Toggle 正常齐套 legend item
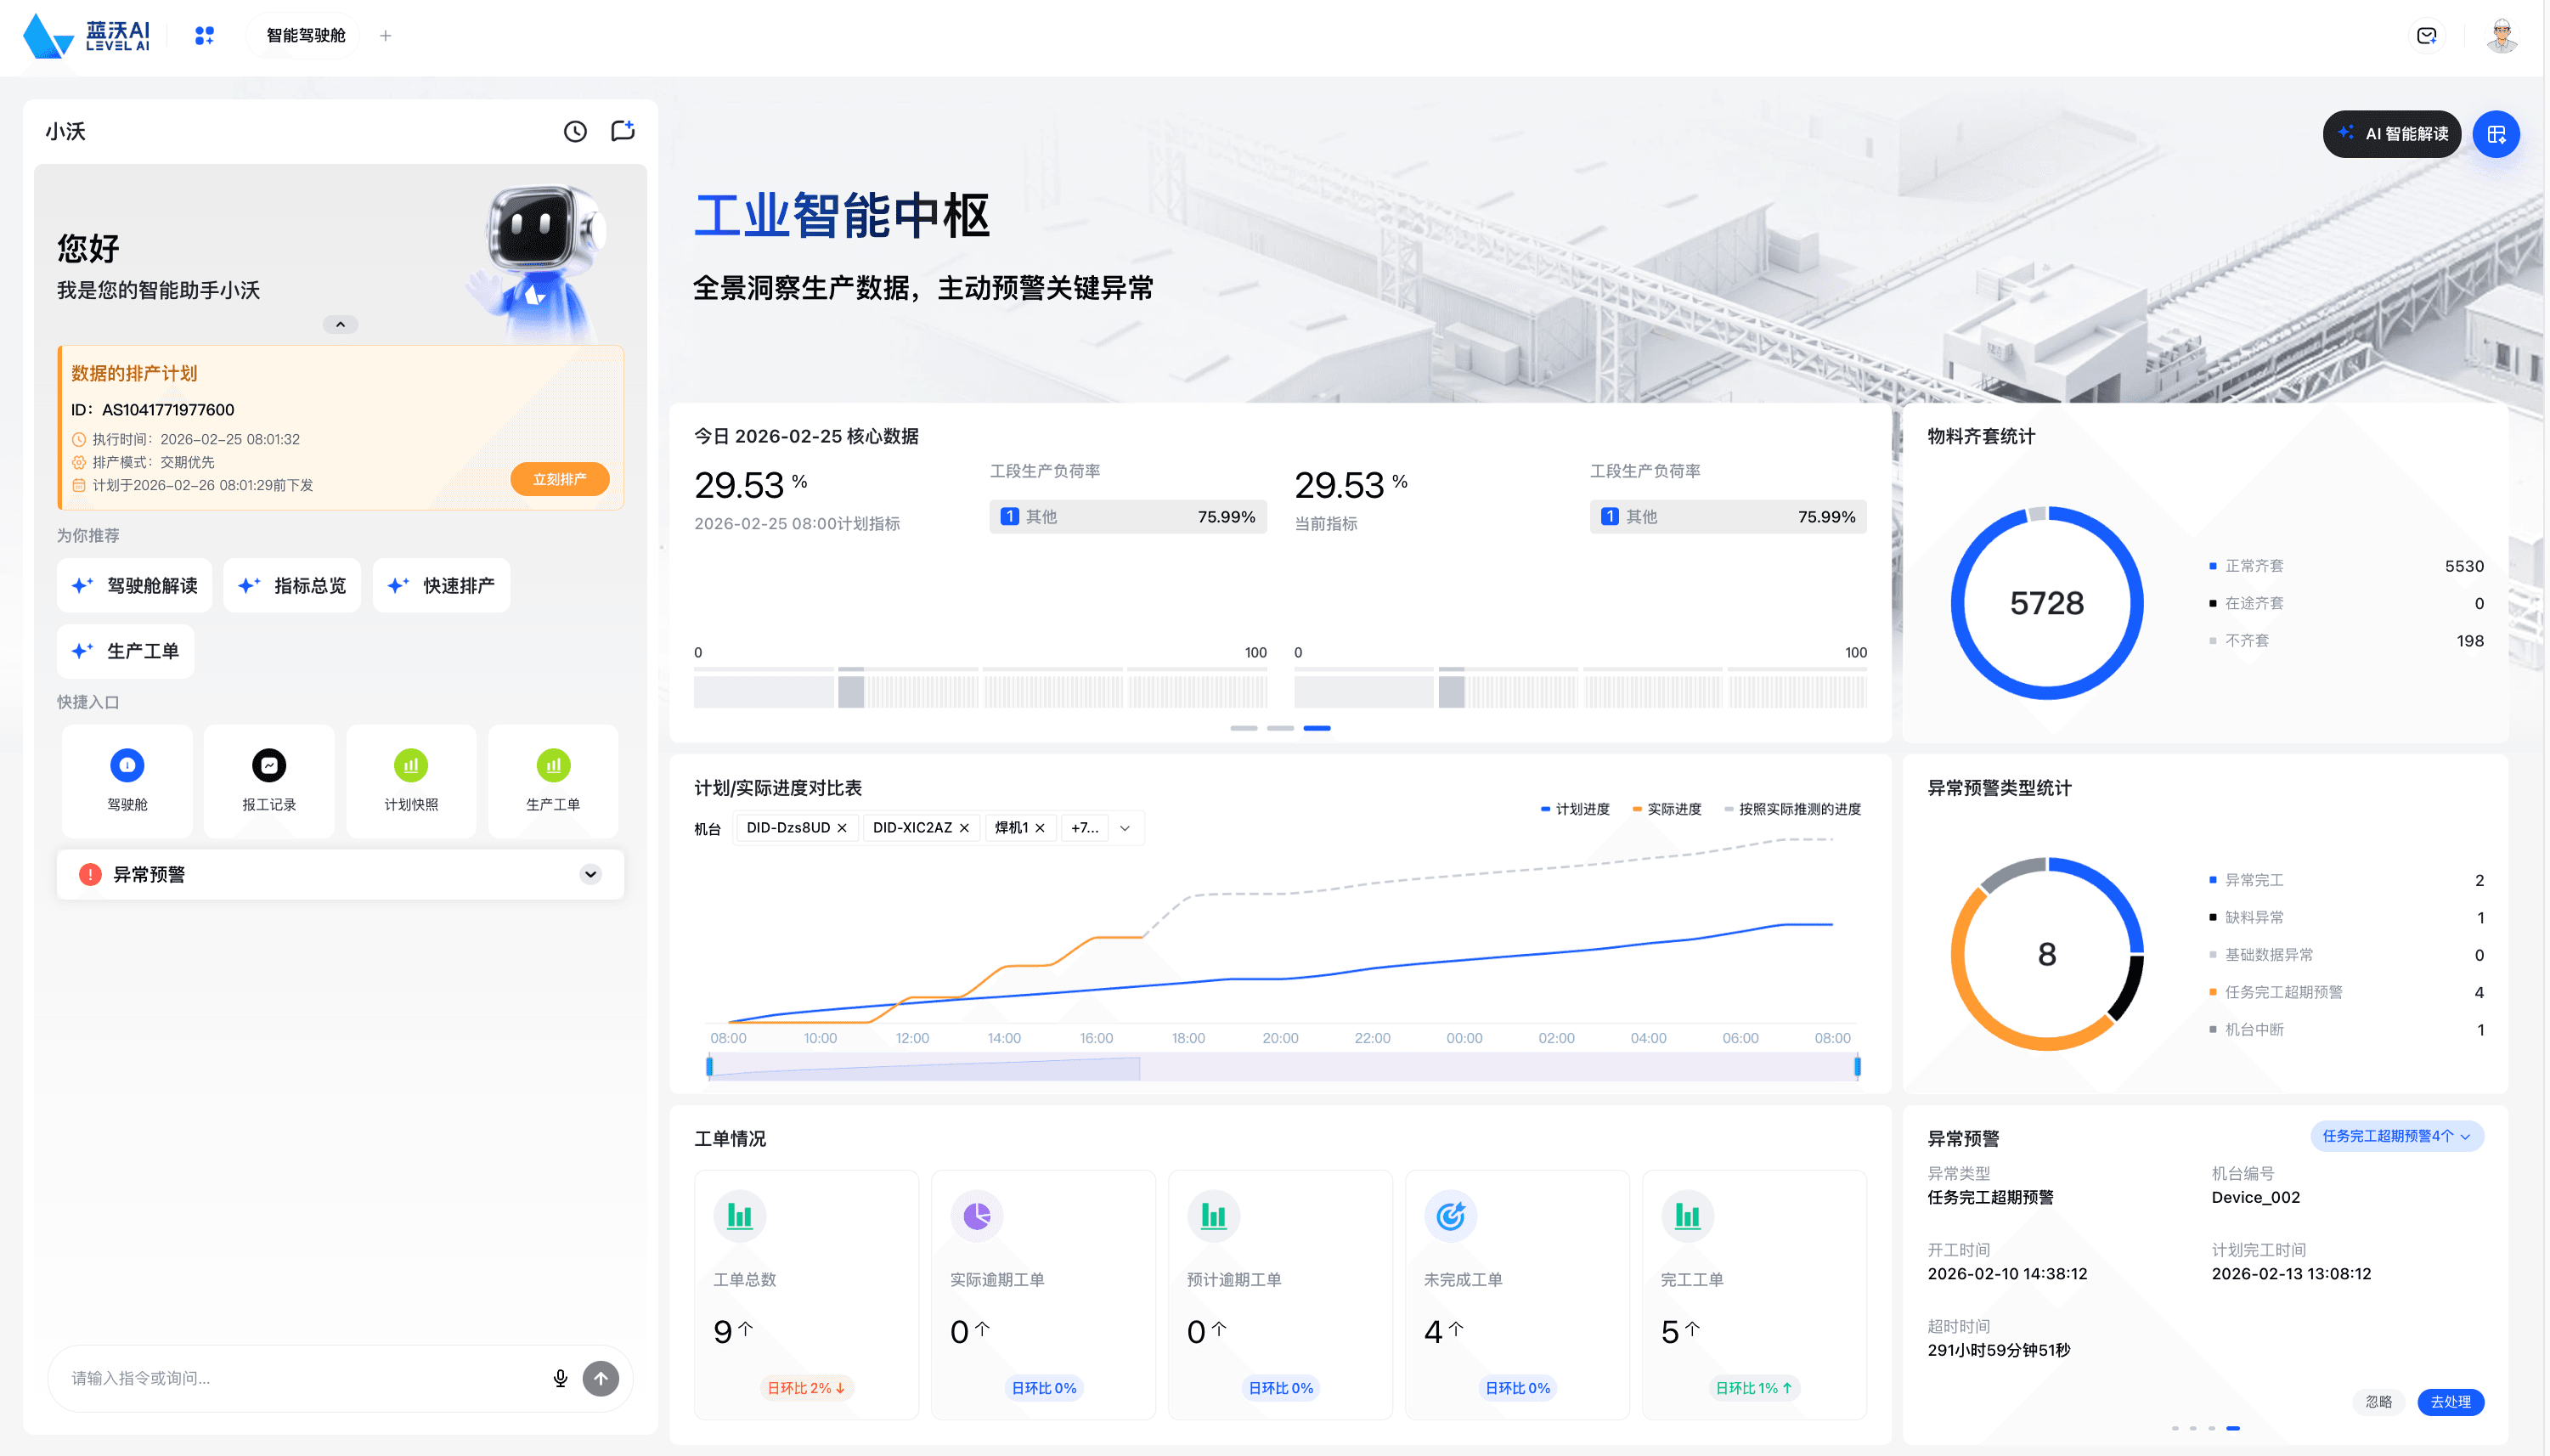This screenshot has height=1456, width=2550. click(2246, 566)
